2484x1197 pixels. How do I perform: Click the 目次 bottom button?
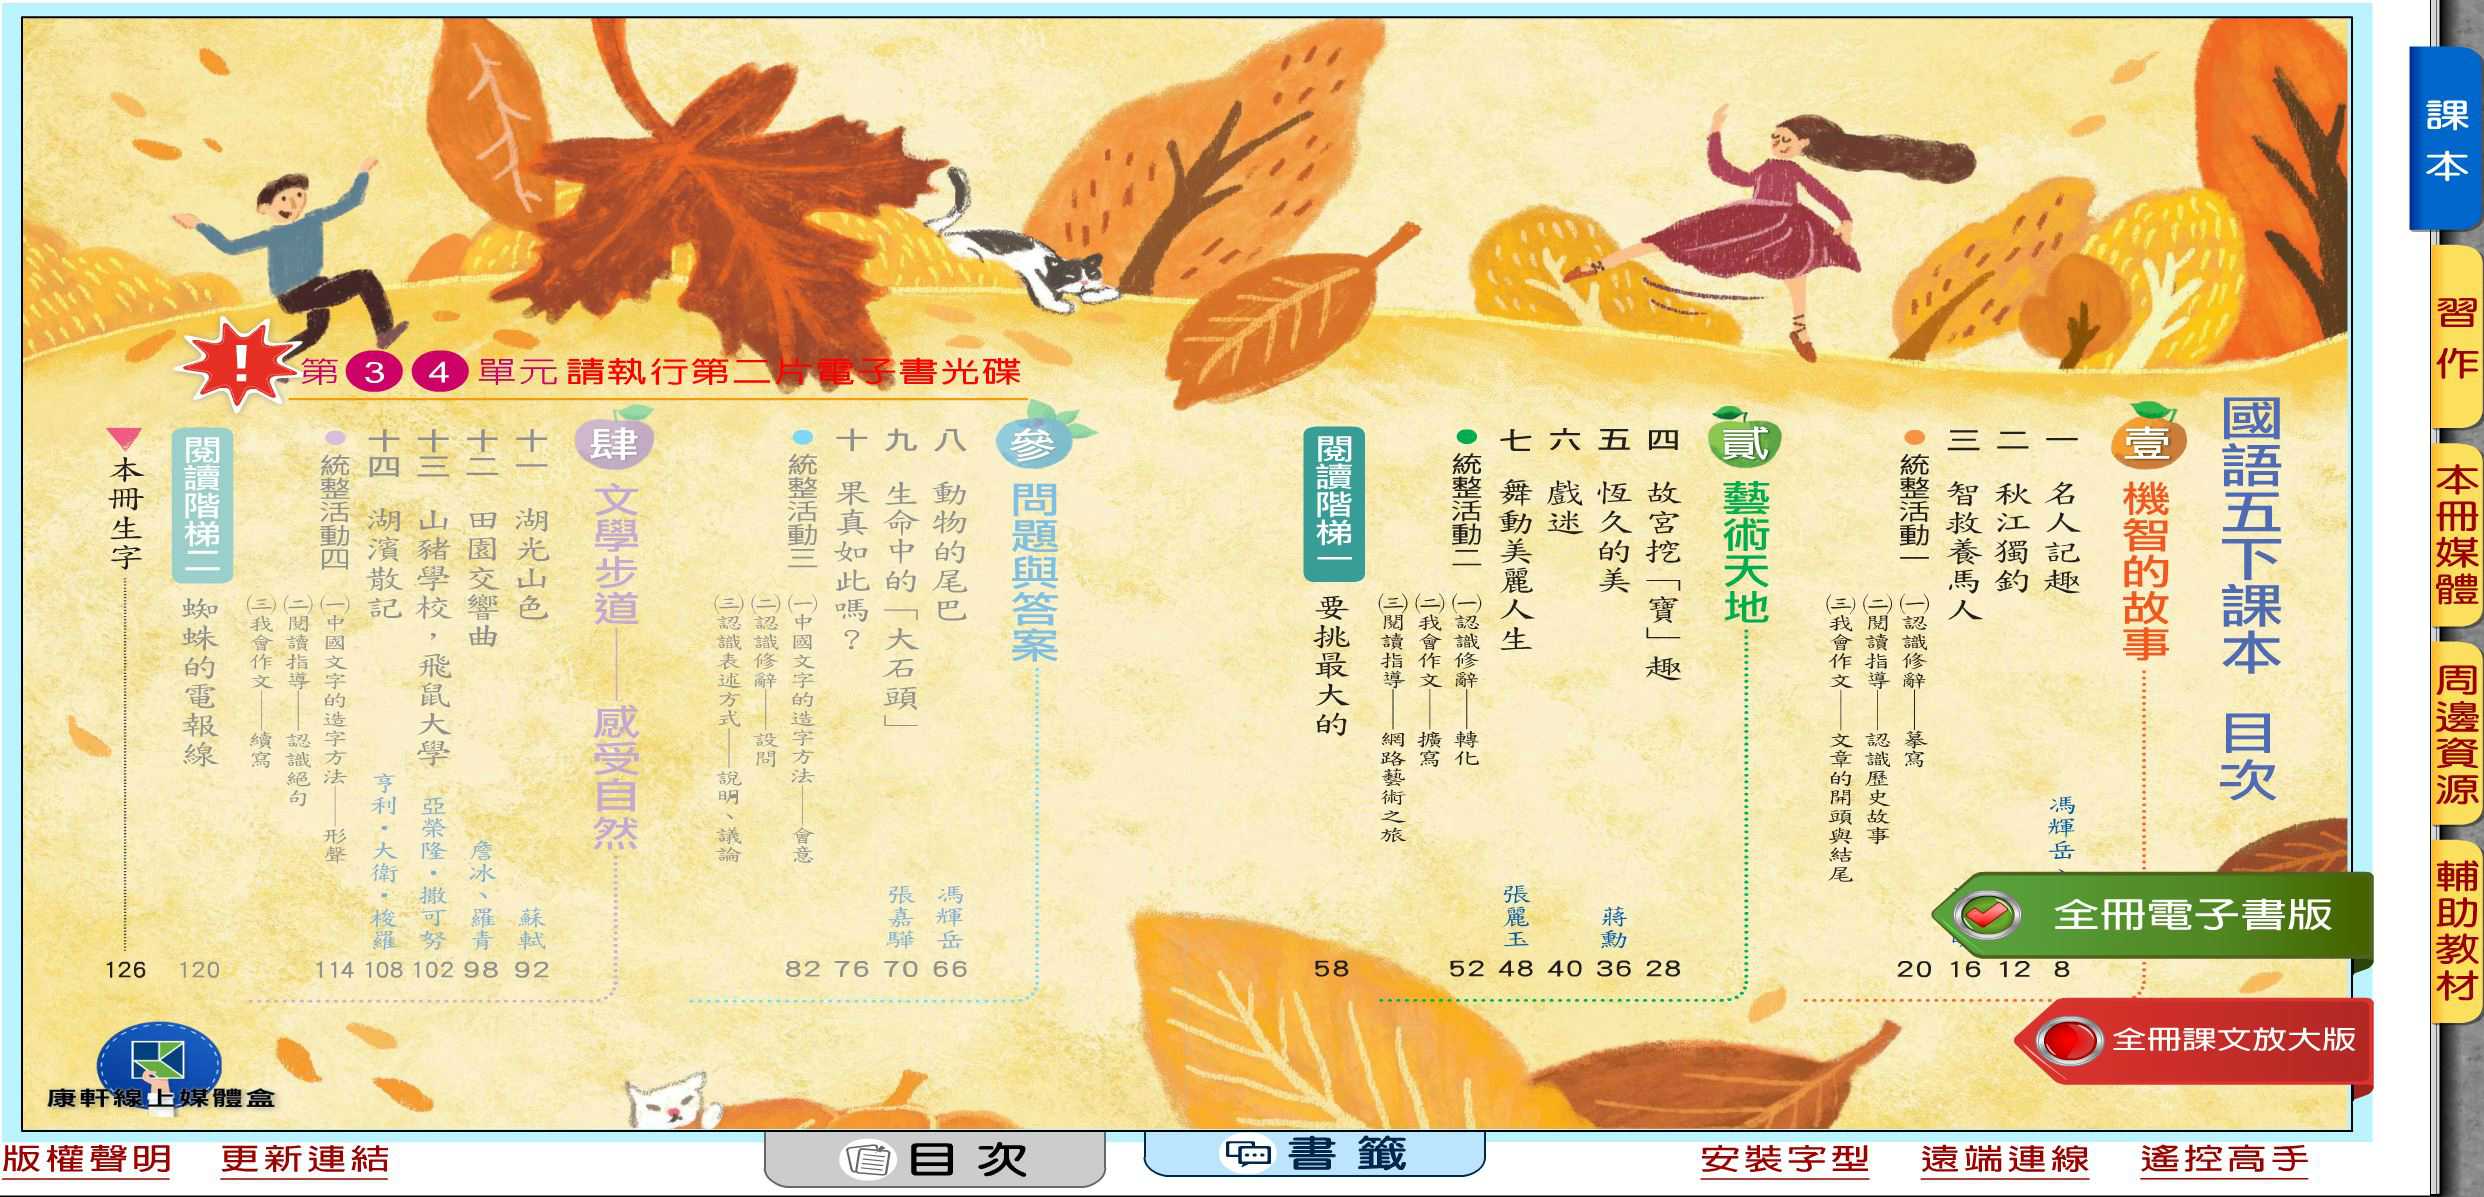click(x=935, y=1159)
